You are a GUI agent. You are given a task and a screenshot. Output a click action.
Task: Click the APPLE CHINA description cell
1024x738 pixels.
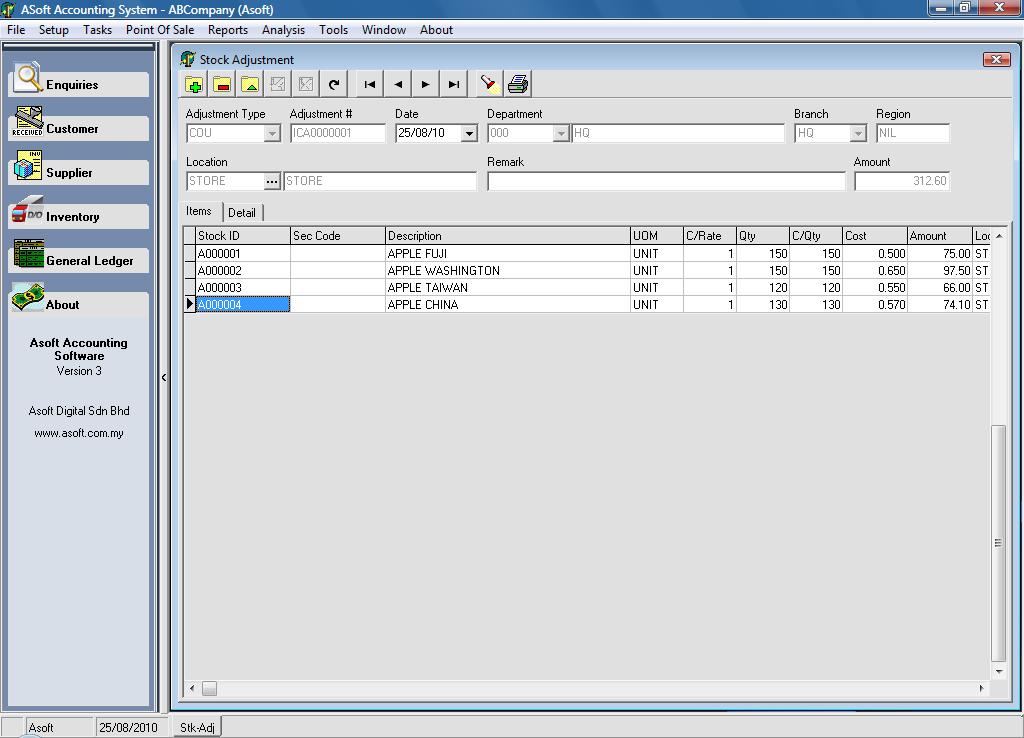pyautogui.click(x=507, y=304)
